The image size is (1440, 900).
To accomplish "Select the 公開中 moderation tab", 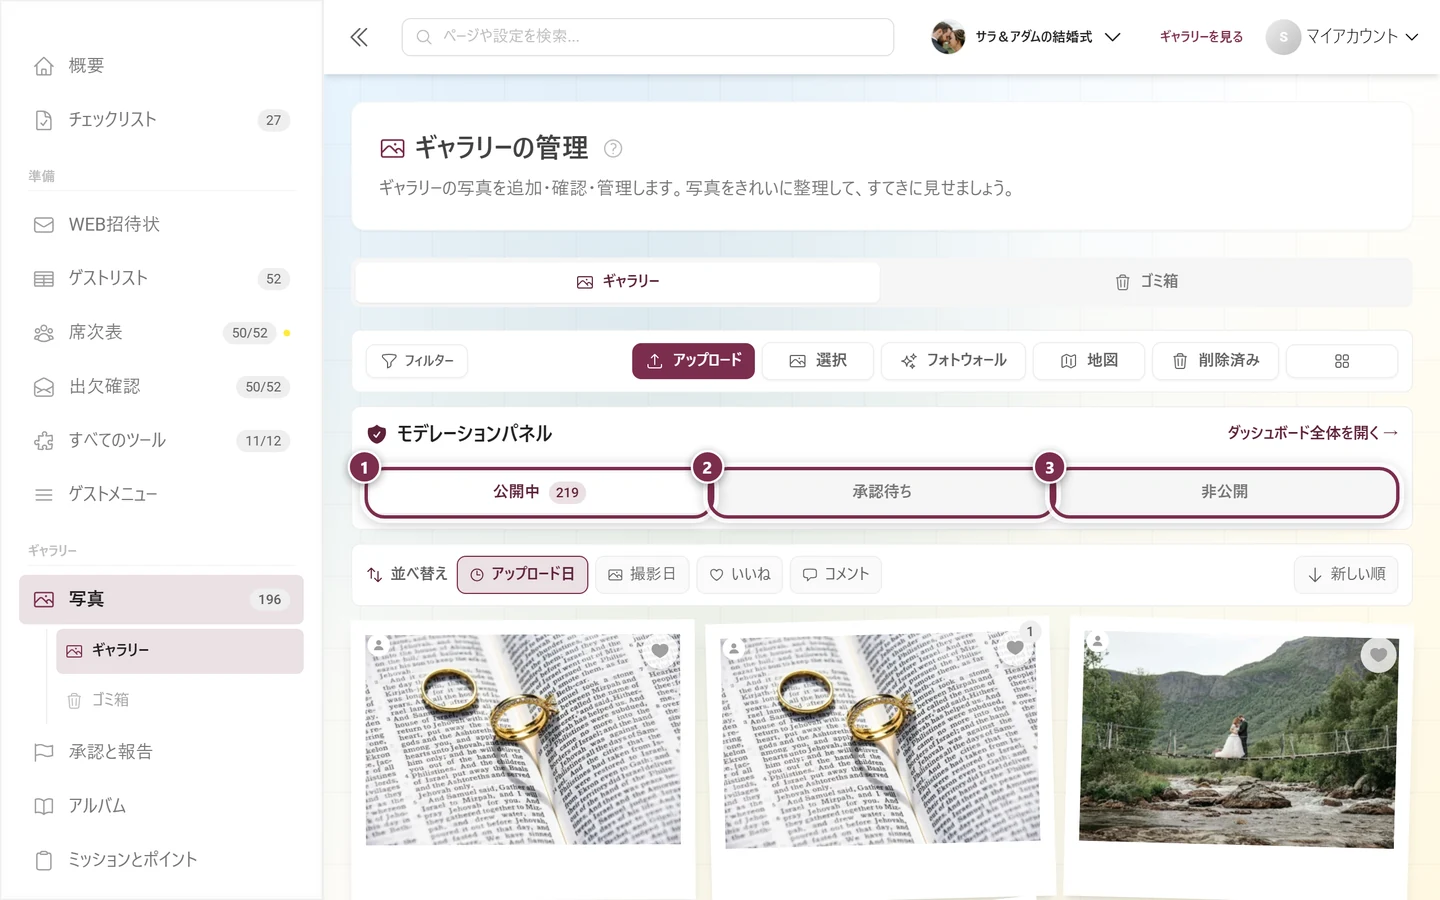I will coord(538,492).
